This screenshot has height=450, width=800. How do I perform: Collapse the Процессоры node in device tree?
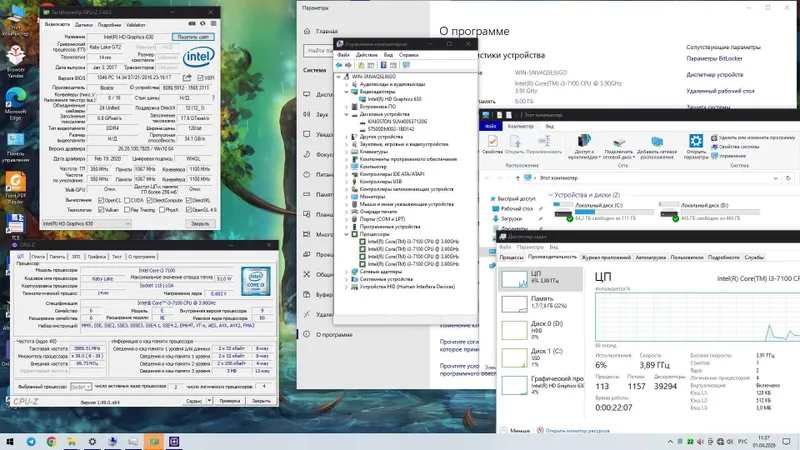347,234
